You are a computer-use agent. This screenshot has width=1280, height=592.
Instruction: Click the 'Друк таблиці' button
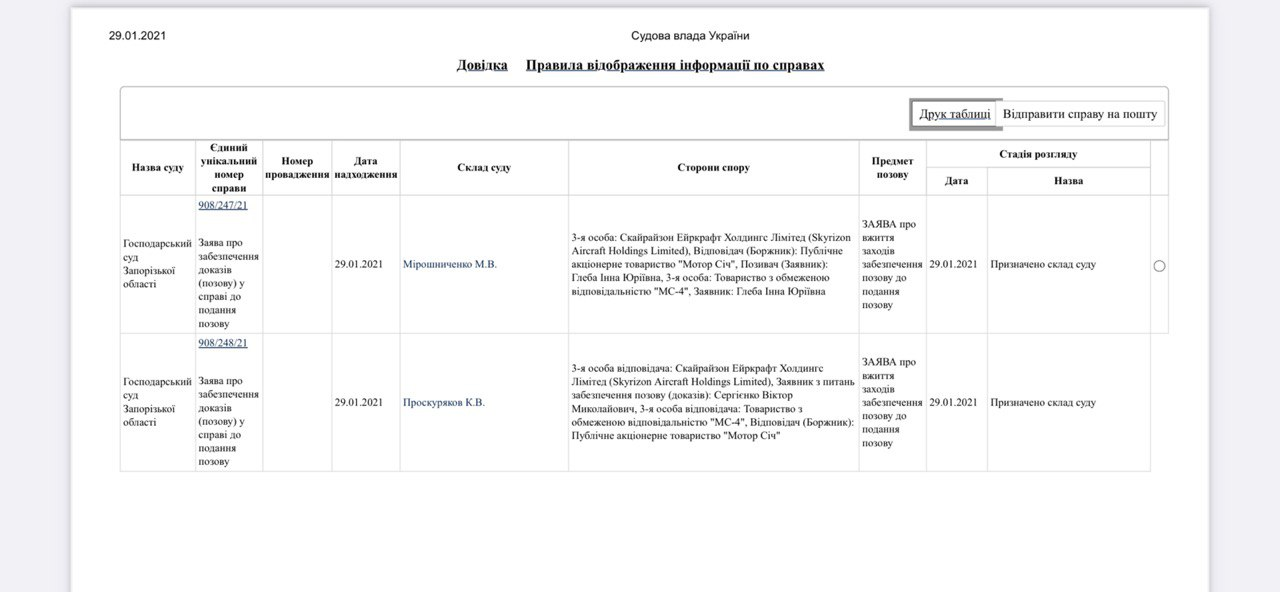[x=955, y=113]
